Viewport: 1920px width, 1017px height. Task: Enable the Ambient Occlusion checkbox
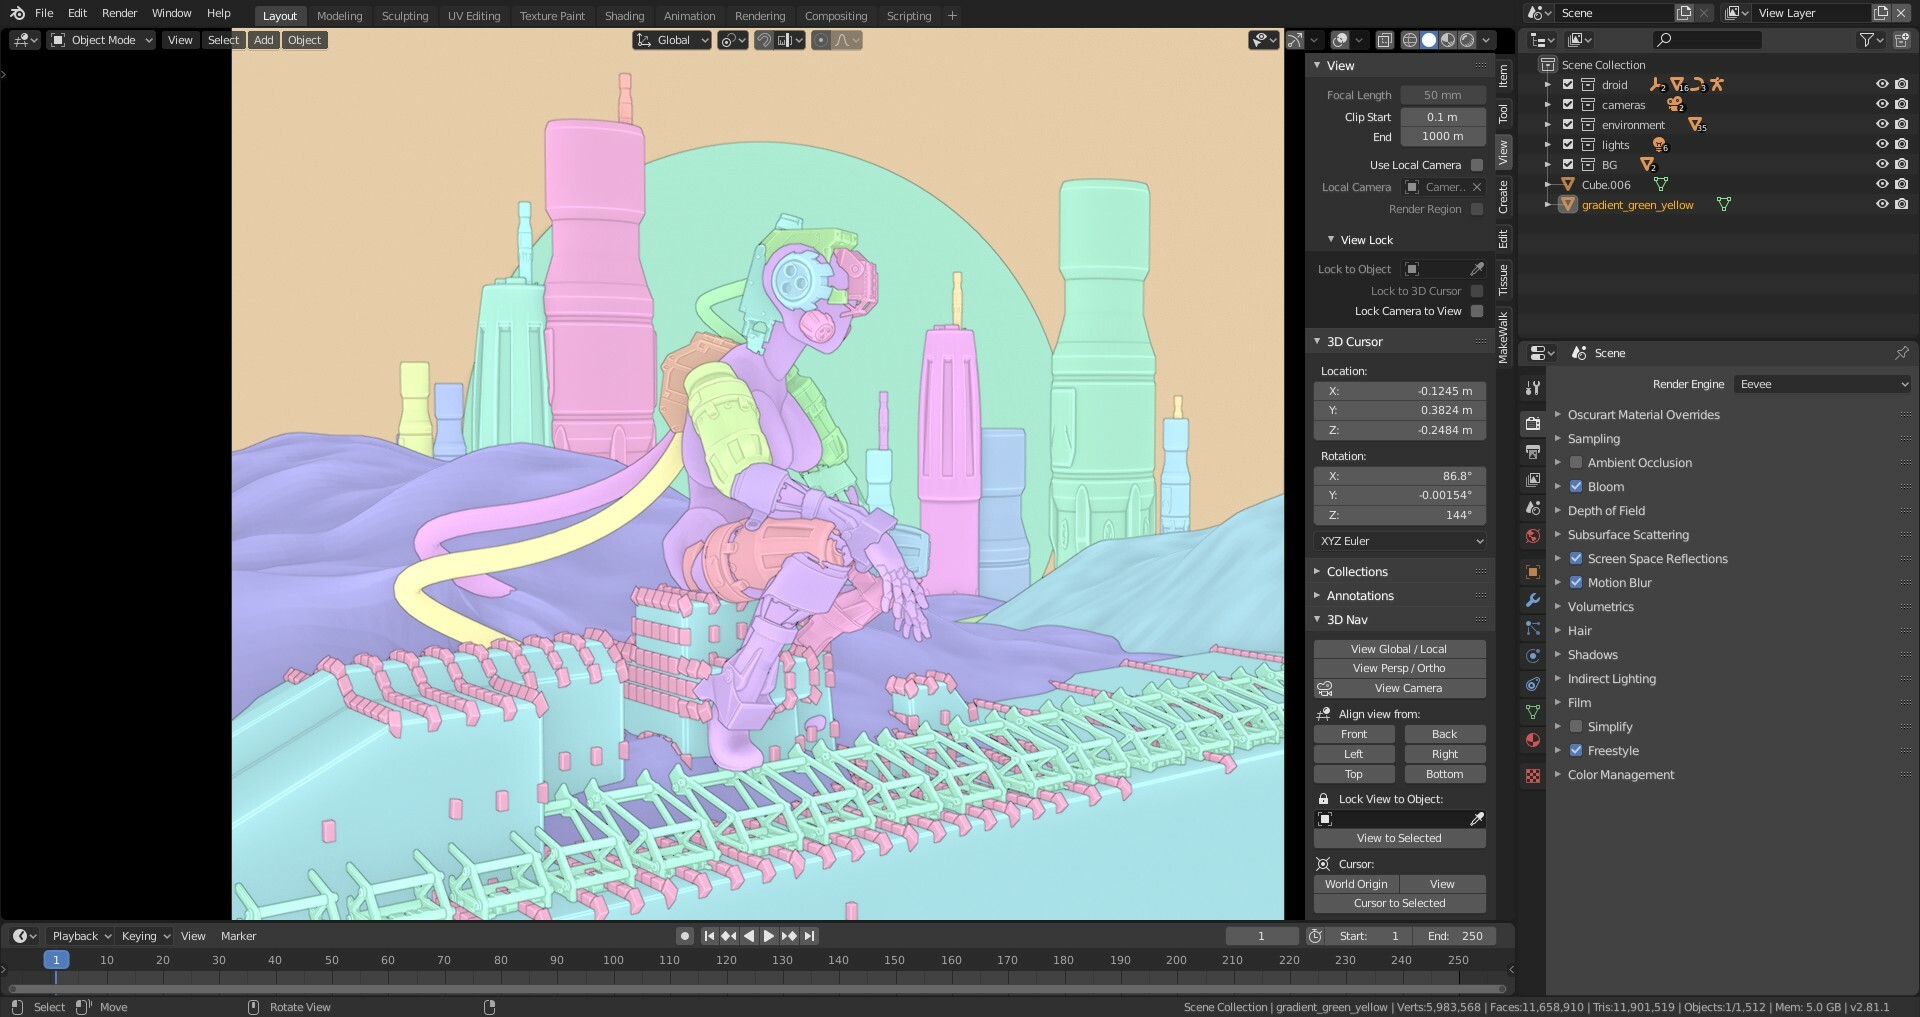point(1576,463)
